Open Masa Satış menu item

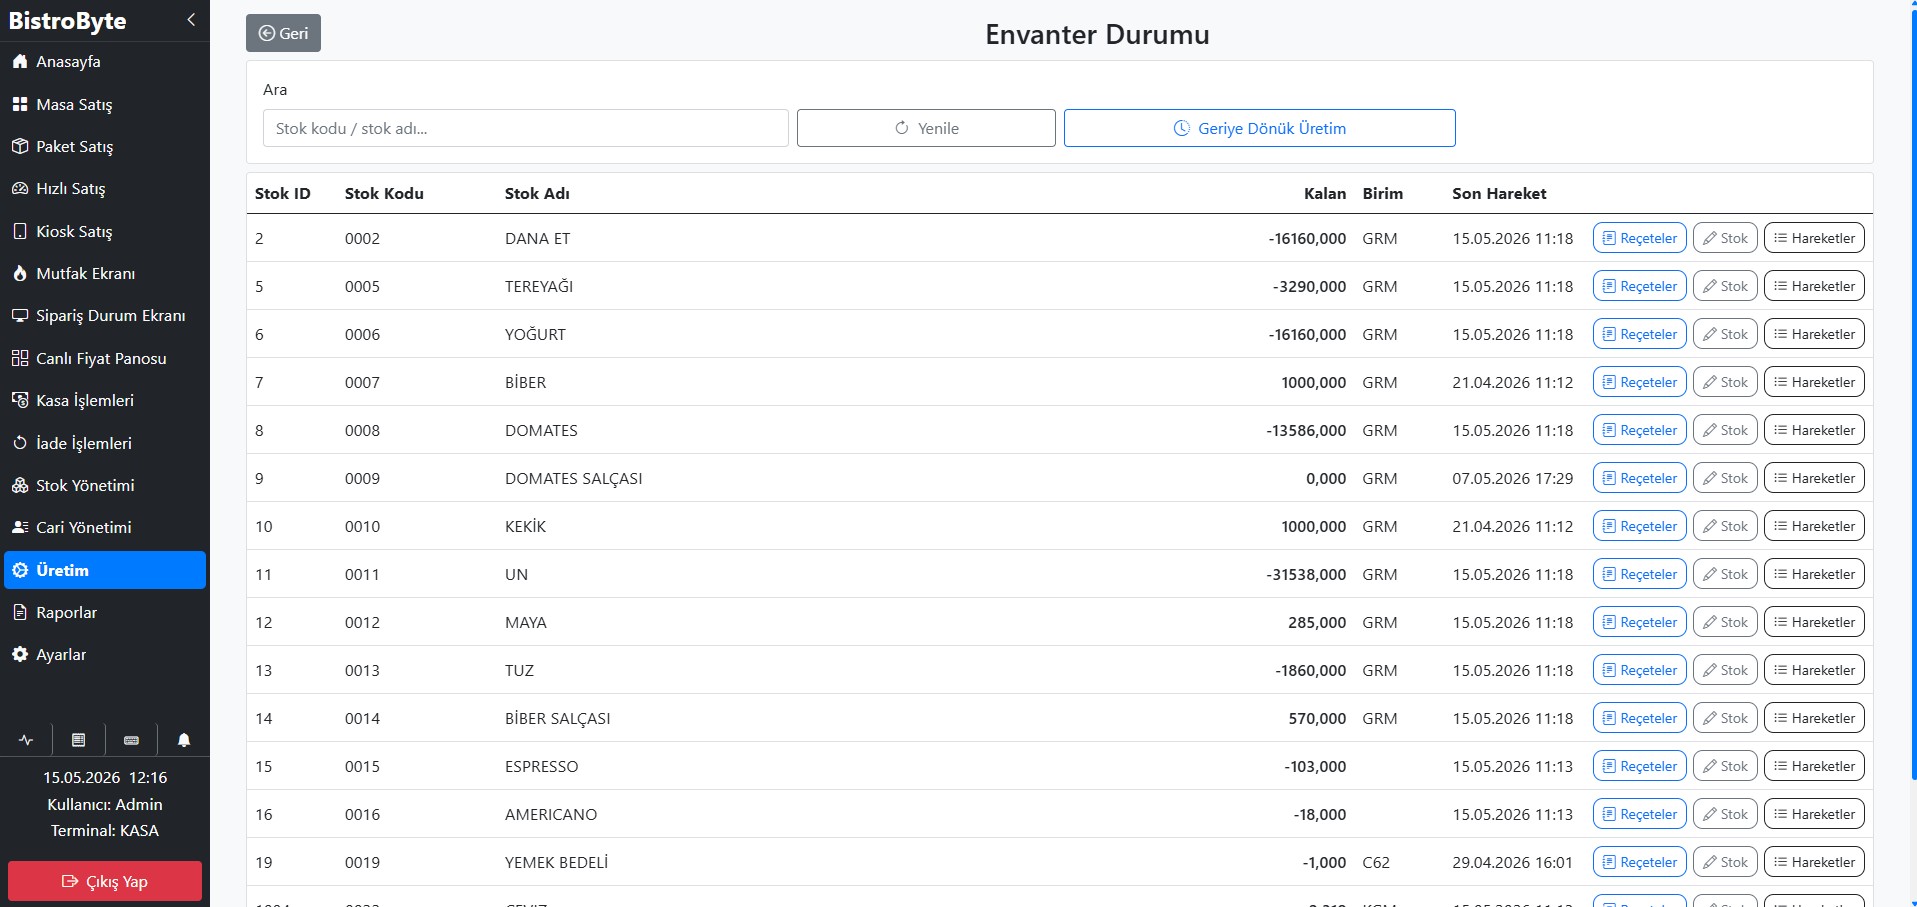coord(105,104)
